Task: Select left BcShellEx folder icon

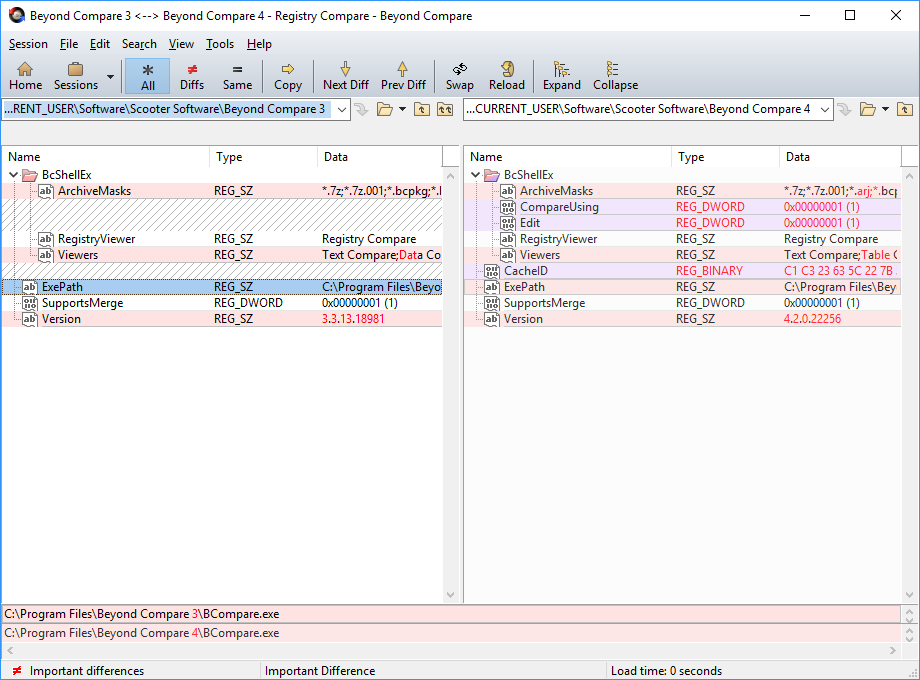Action: pyautogui.click(x=30, y=175)
